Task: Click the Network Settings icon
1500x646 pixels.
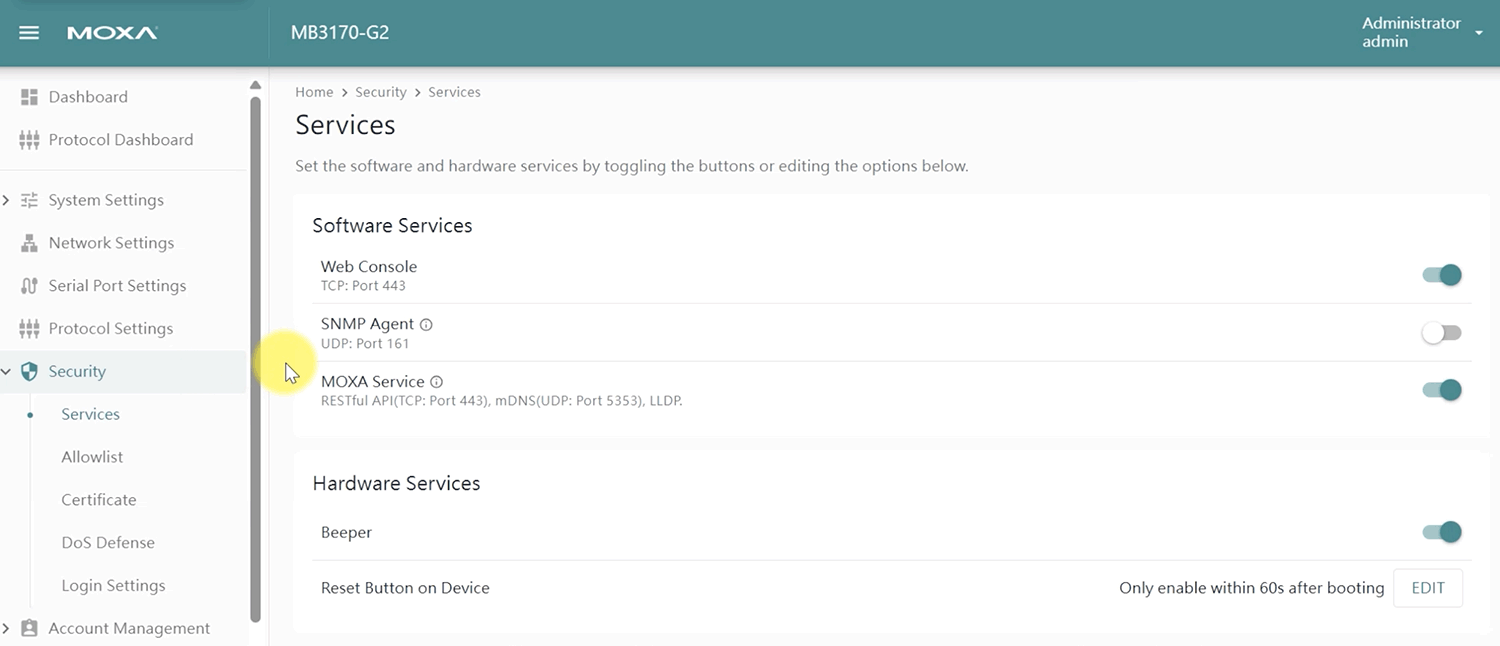Action: tap(29, 243)
